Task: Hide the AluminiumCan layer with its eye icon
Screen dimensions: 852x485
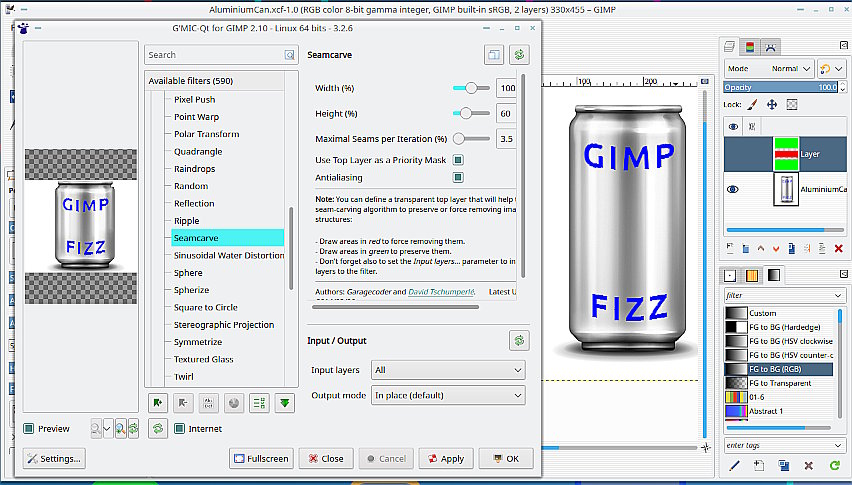Action: click(x=732, y=189)
